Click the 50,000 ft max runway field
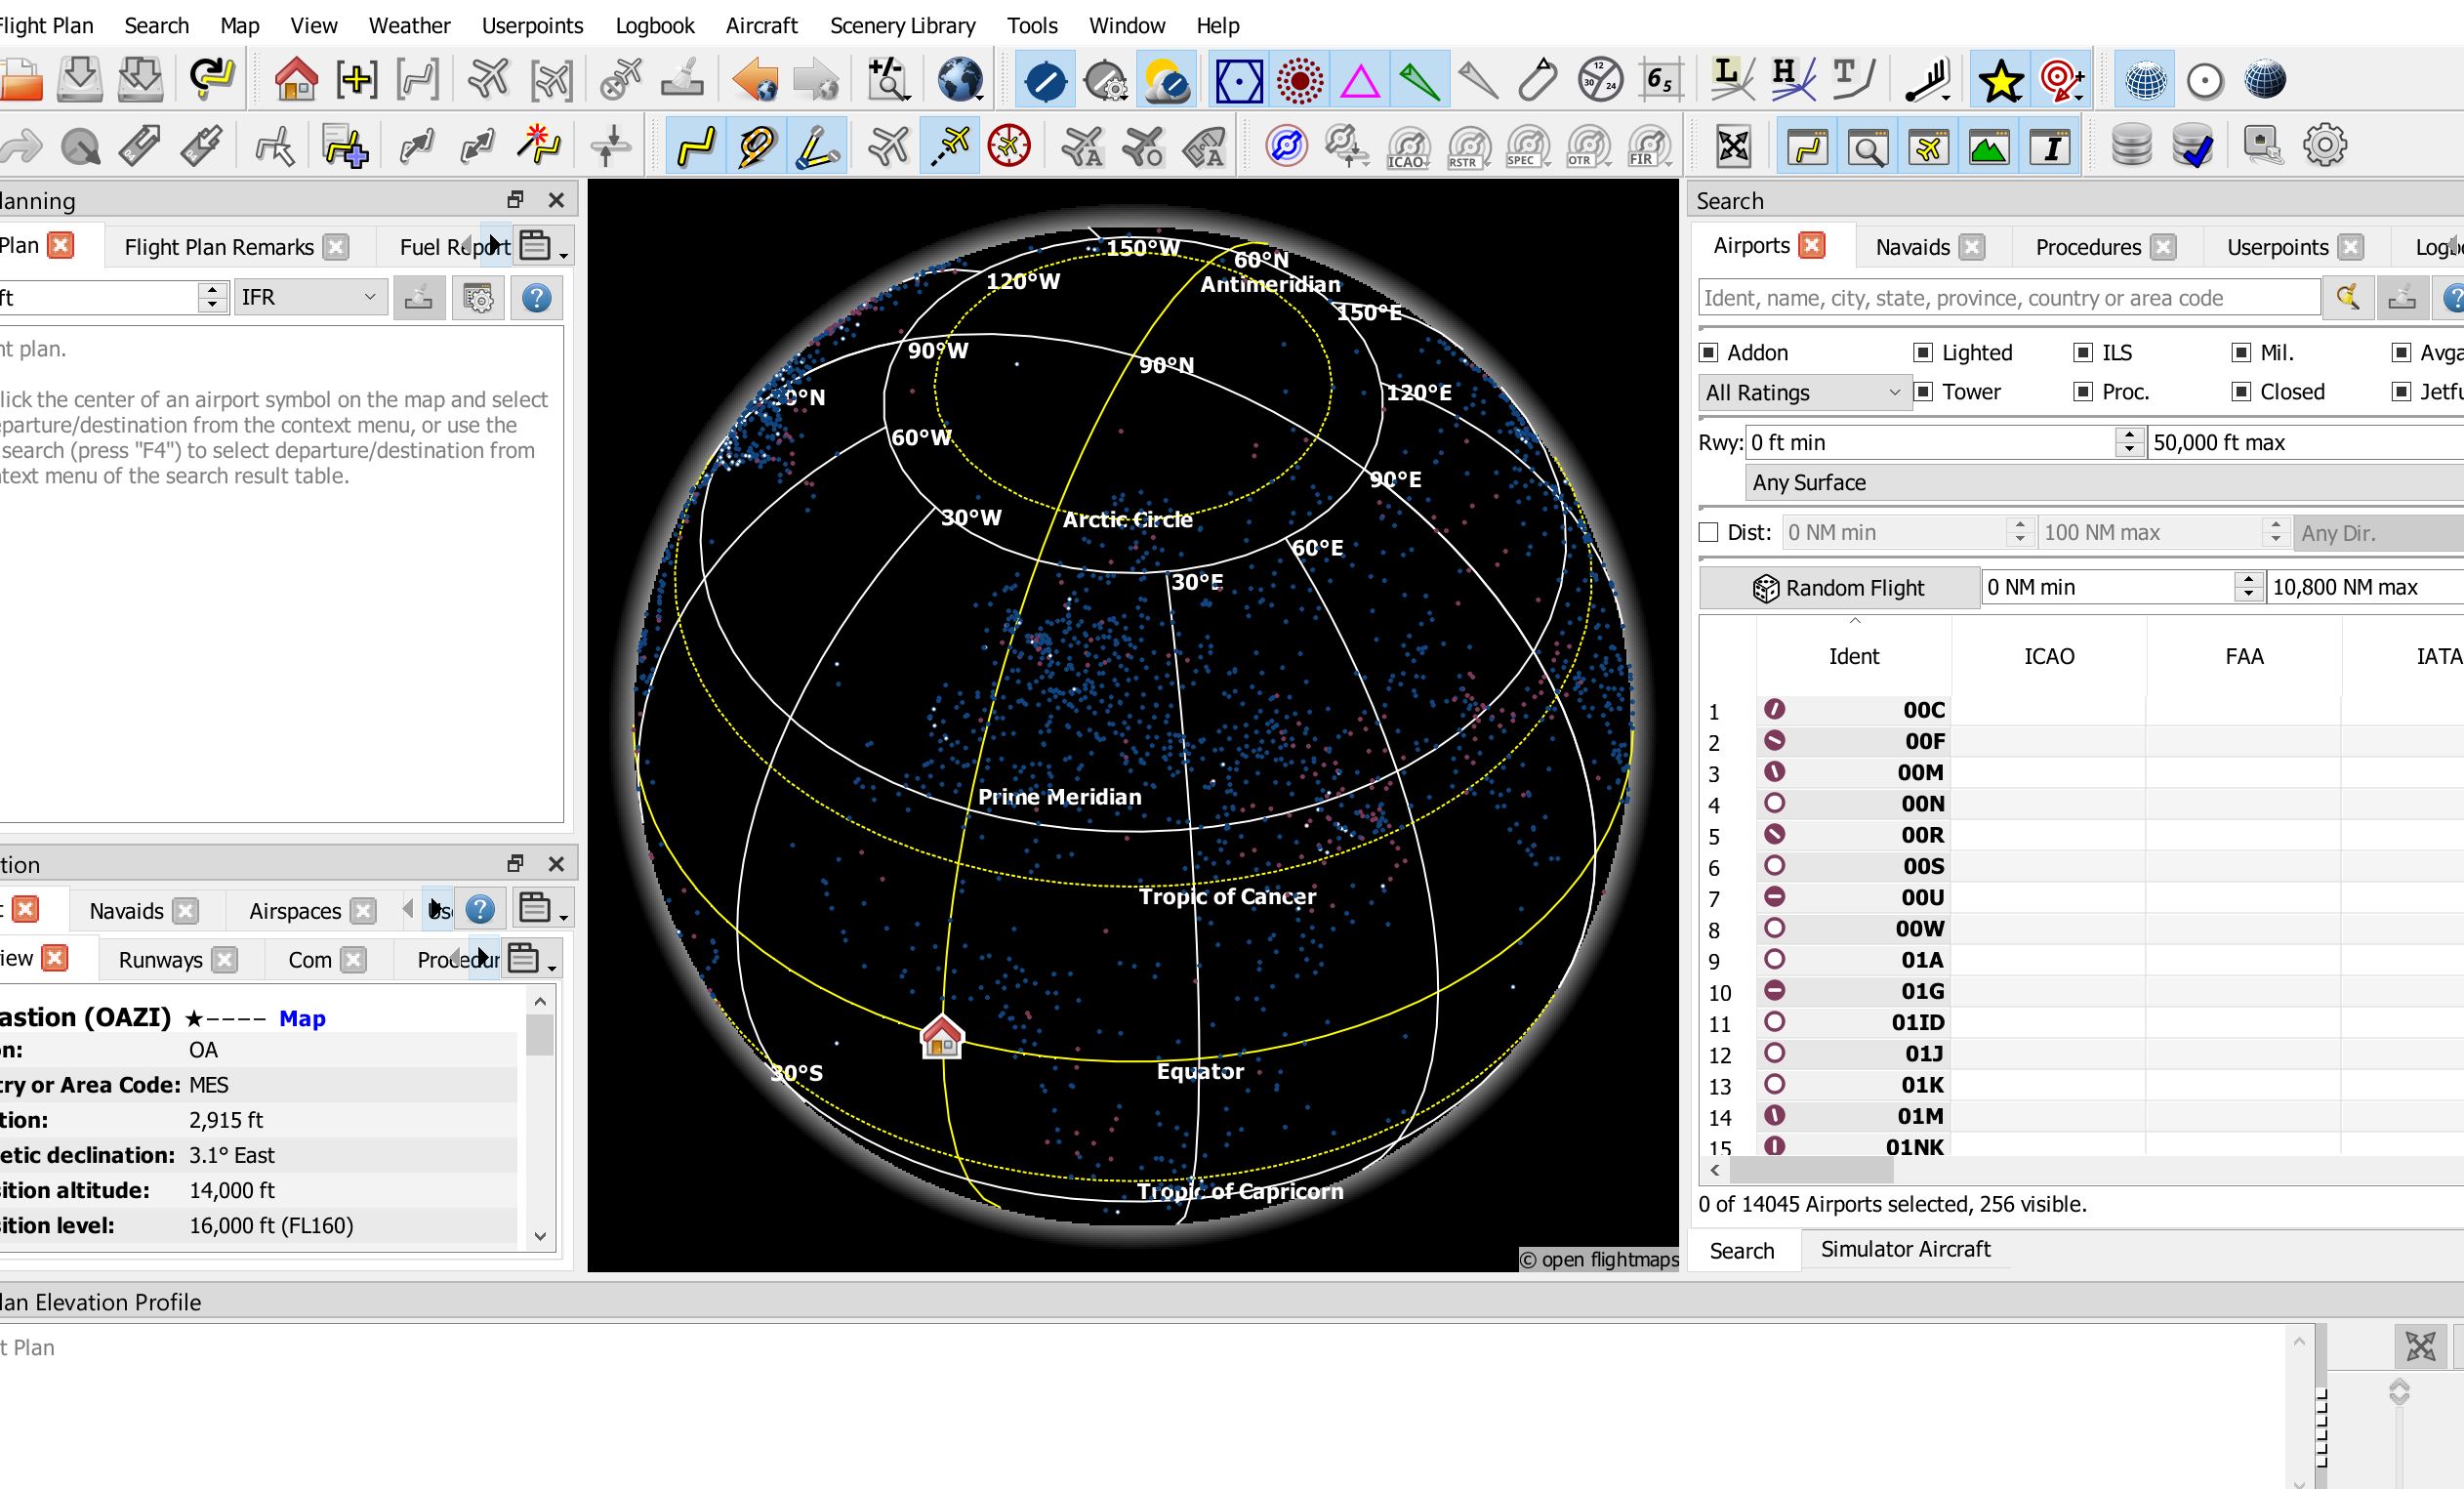 click(x=2305, y=442)
